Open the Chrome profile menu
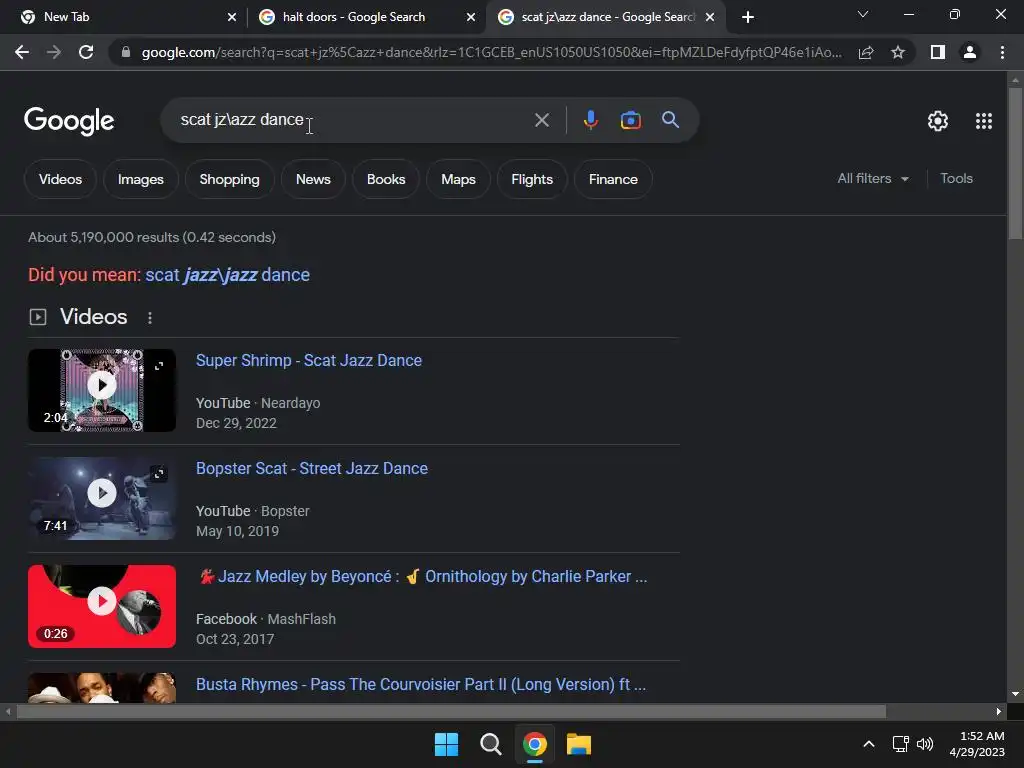The height and width of the screenshot is (768, 1024). (x=970, y=52)
